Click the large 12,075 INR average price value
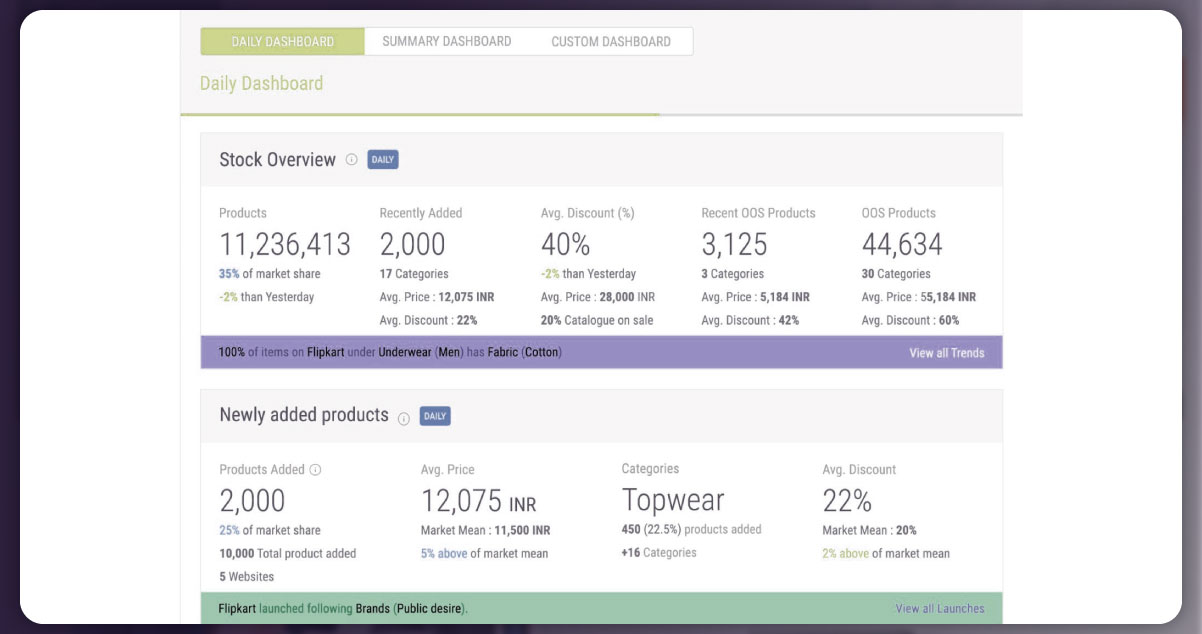This screenshot has height=634, width=1202. 479,500
